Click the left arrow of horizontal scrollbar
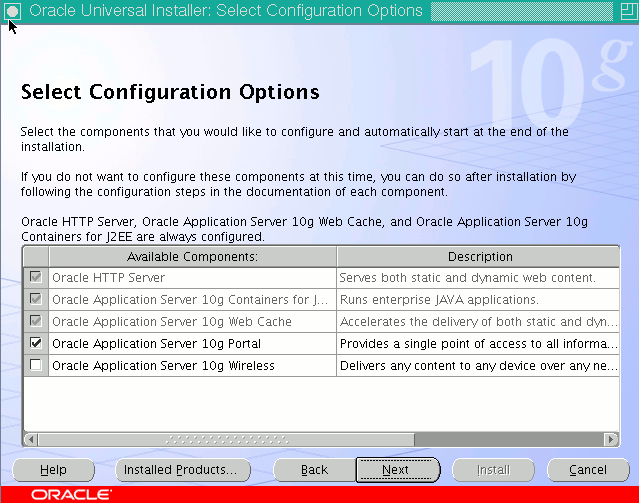The width and height of the screenshot is (639, 503). 31,439
